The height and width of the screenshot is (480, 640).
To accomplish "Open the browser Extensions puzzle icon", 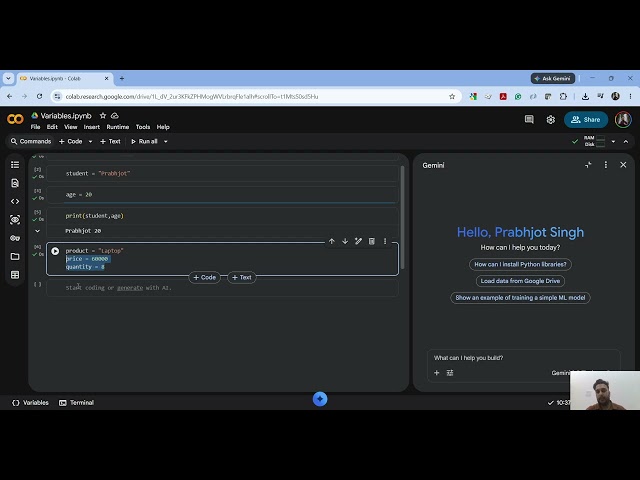I will [x=563, y=97].
